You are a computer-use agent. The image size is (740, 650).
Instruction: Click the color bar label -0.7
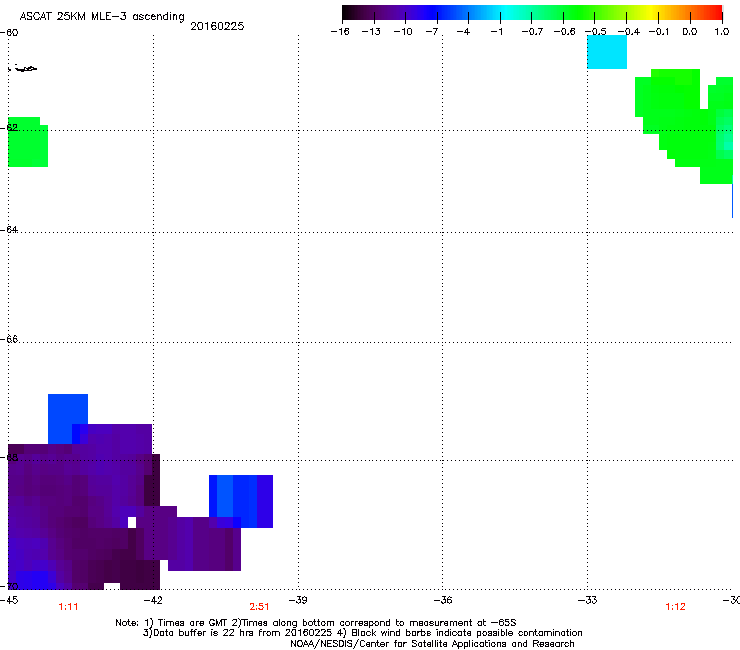(532, 32)
